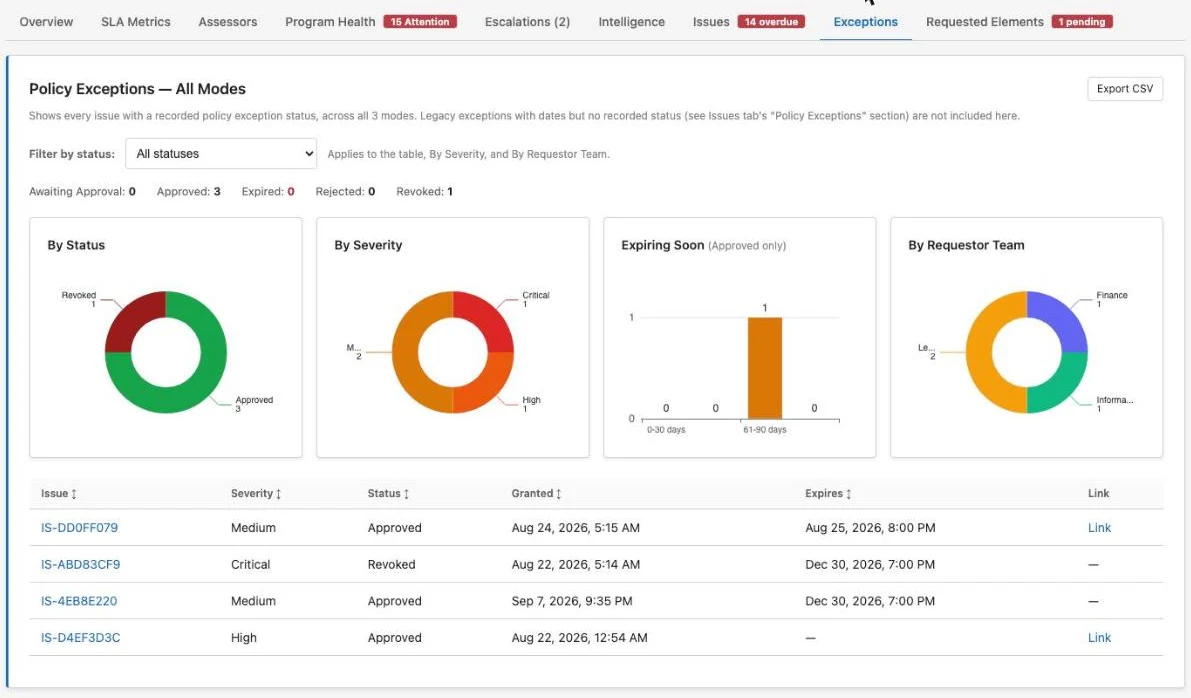Open Link for IS-DD0FF079 row

click(x=1099, y=528)
